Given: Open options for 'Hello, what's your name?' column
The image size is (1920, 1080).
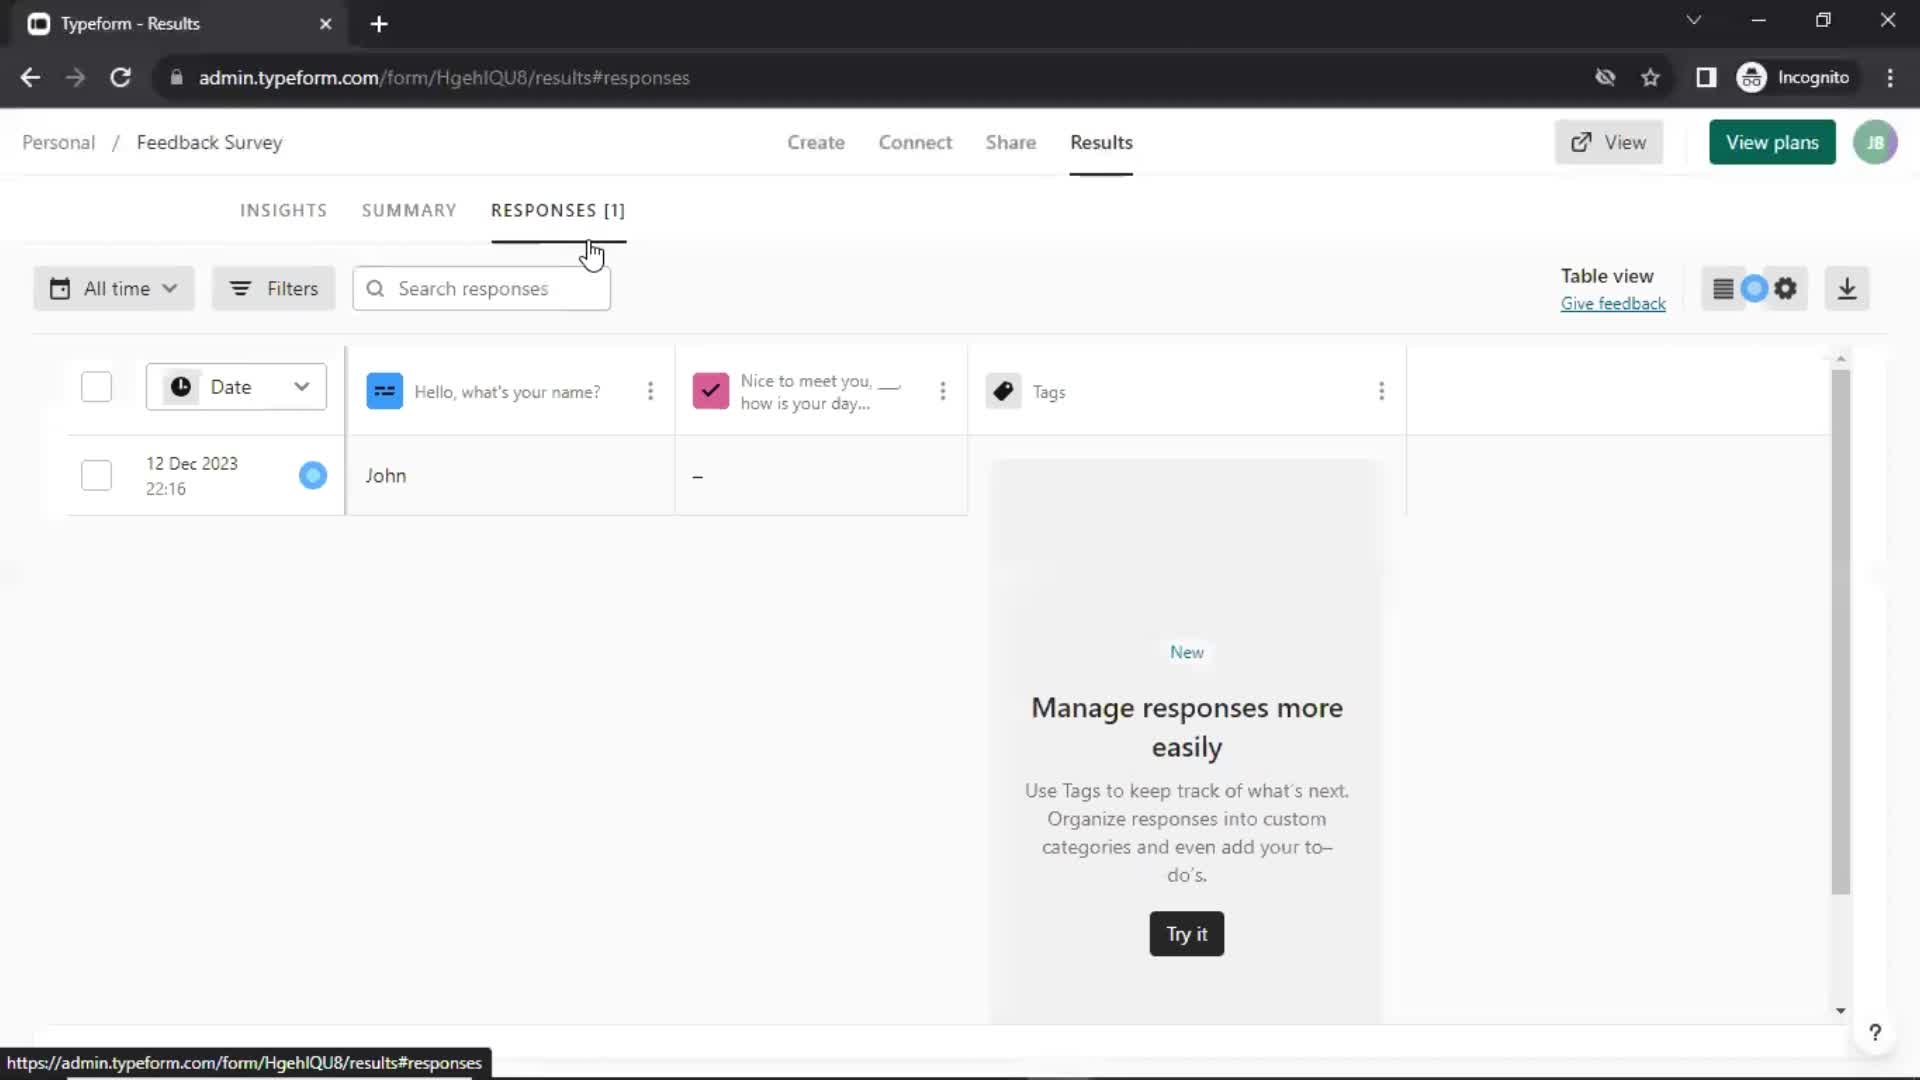Looking at the screenshot, I should 650,391.
